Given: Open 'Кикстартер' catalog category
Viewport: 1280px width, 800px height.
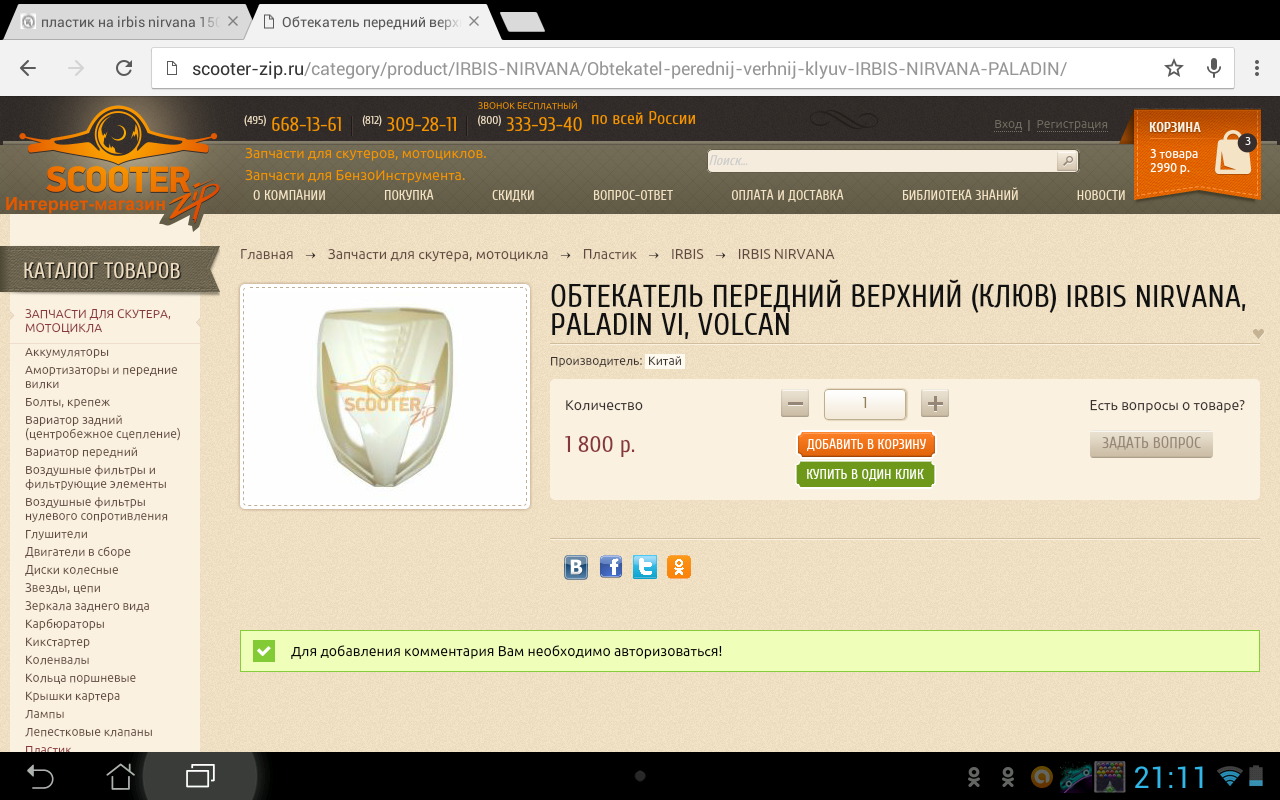Looking at the screenshot, I should tap(57, 642).
